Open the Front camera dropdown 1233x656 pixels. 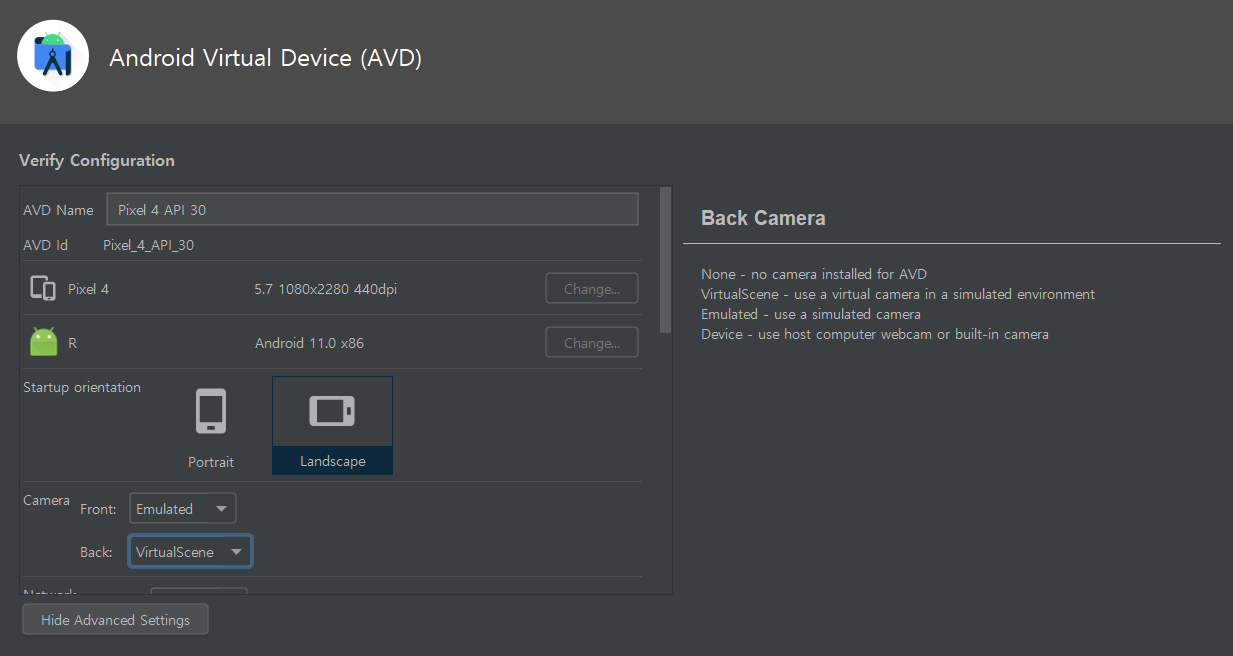coord(183,509)
